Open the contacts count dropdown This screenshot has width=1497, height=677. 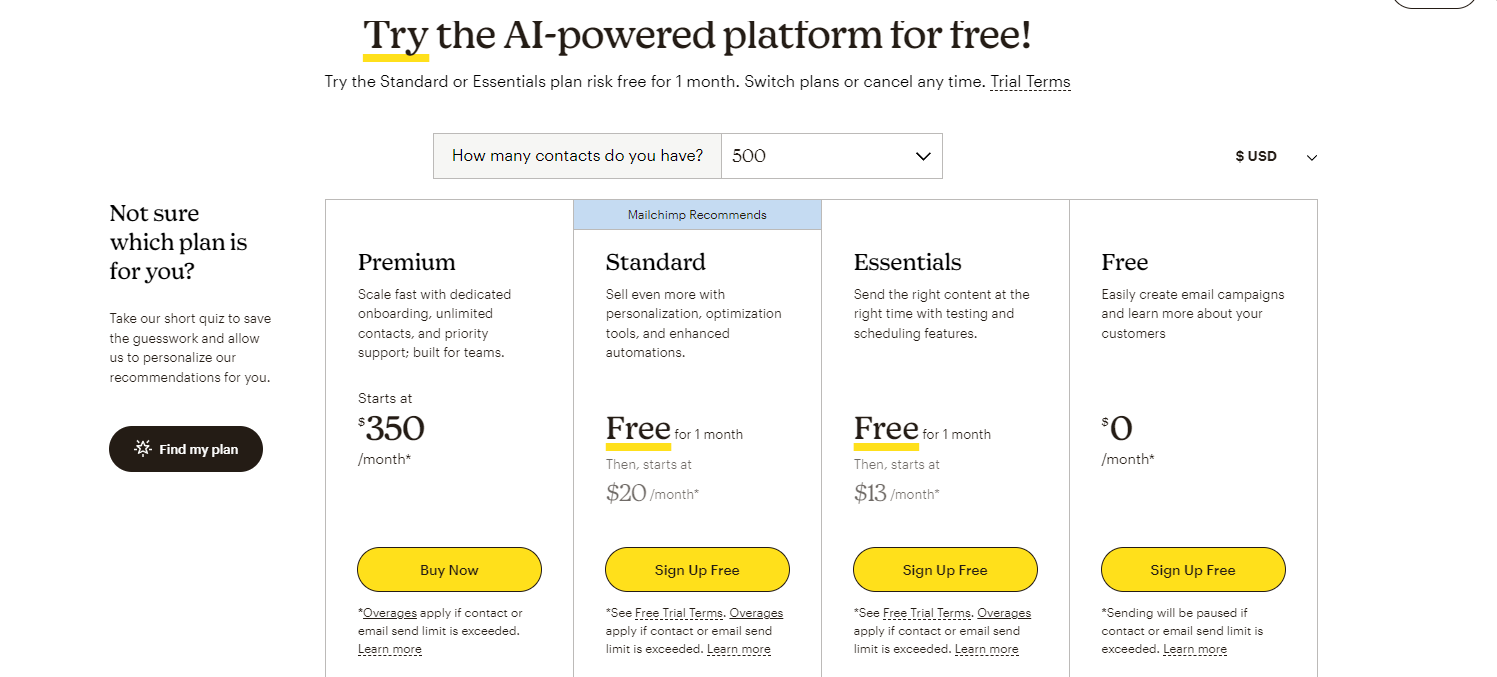pos(830,156)
